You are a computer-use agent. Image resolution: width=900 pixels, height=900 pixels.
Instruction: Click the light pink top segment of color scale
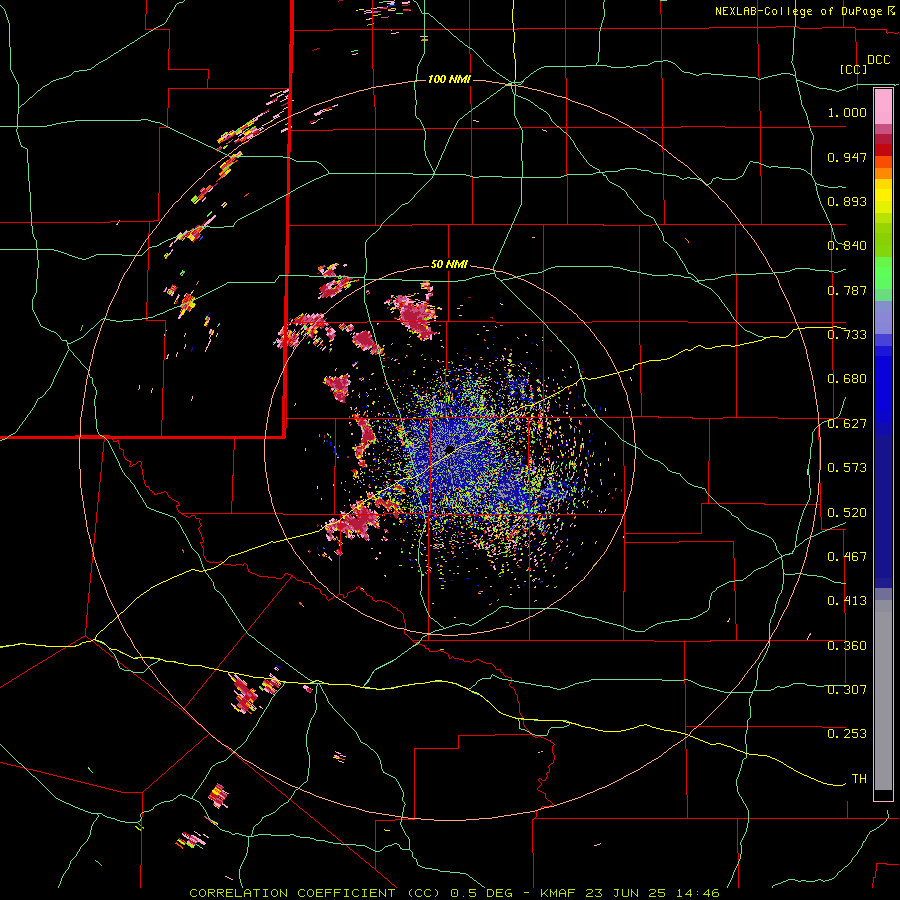pyautogui.click(x=883, y=107)
